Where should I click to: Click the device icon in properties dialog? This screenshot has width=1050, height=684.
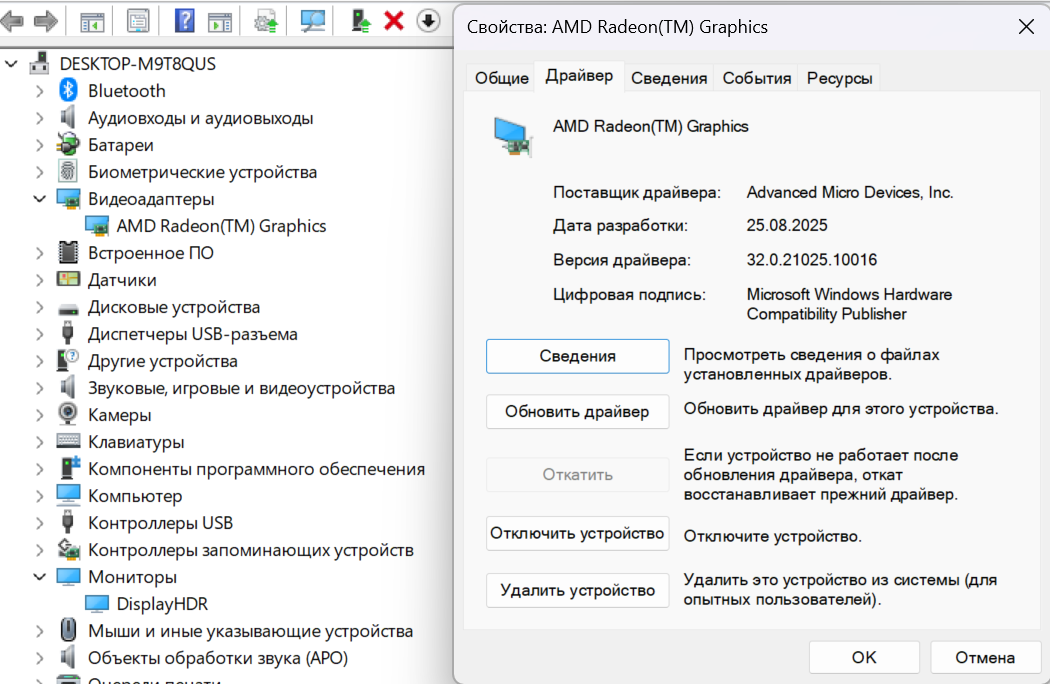(513, 137)
